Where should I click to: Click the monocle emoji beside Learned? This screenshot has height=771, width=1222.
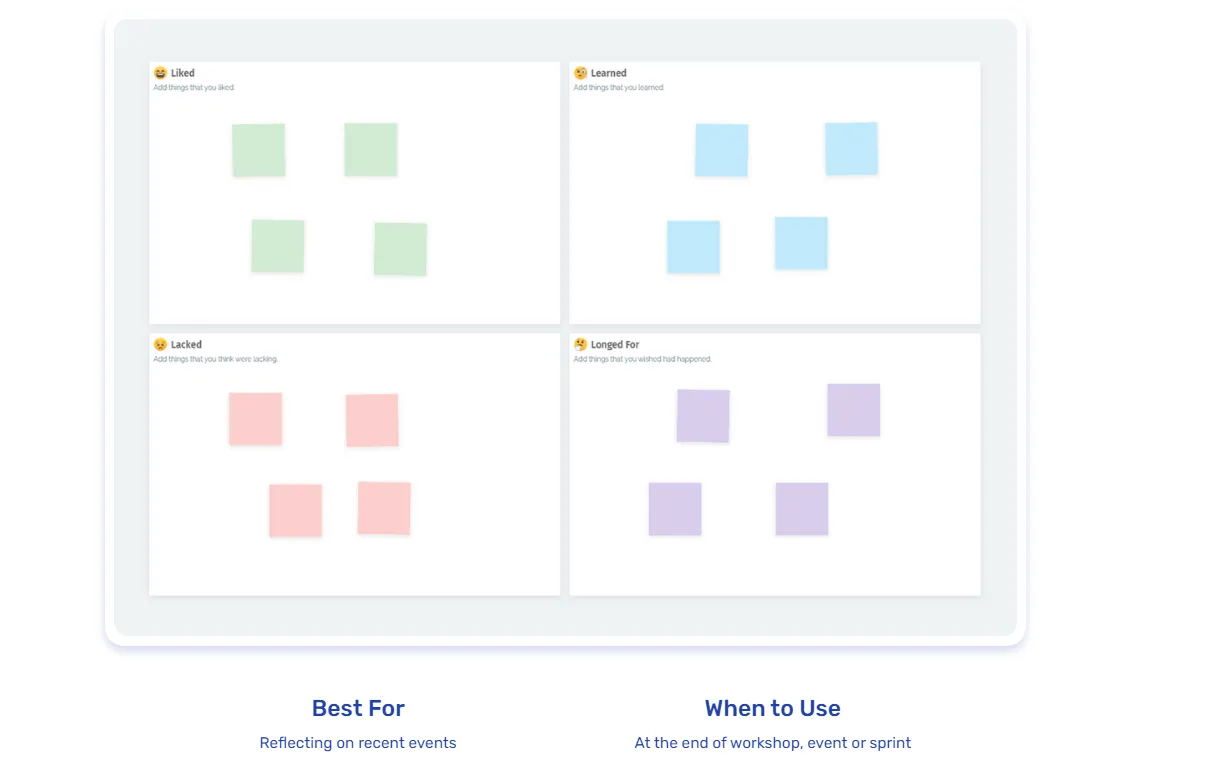580,73
